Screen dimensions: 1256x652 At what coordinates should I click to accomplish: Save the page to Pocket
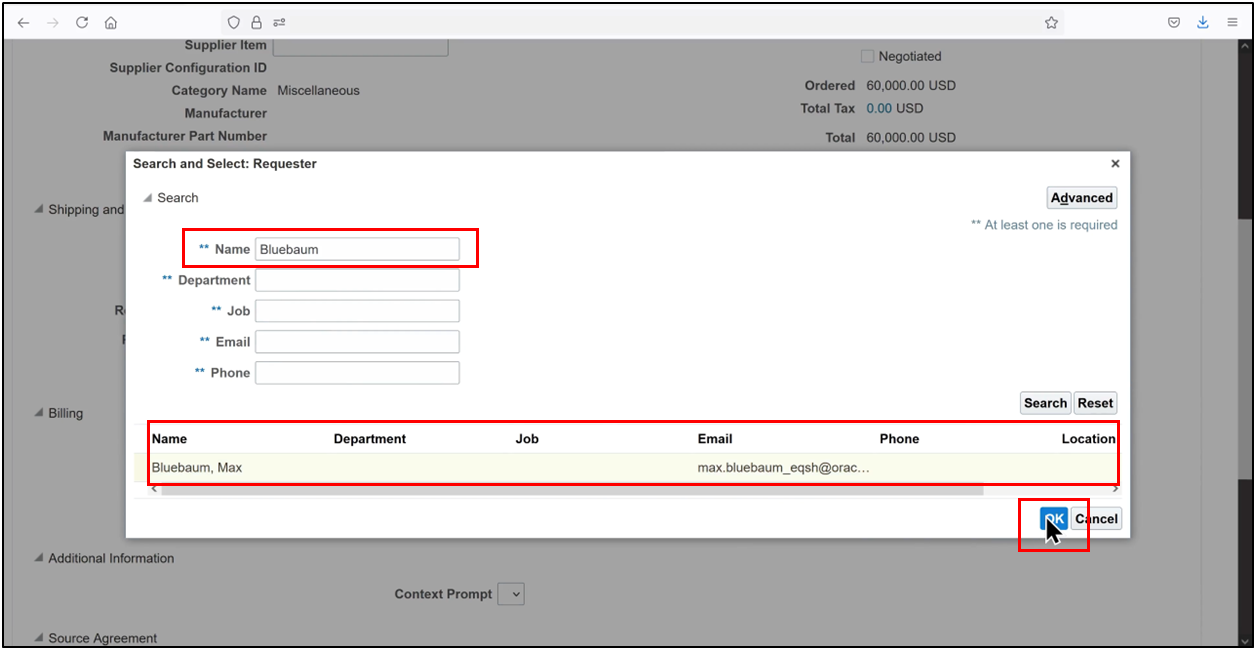click(1173, 21)
